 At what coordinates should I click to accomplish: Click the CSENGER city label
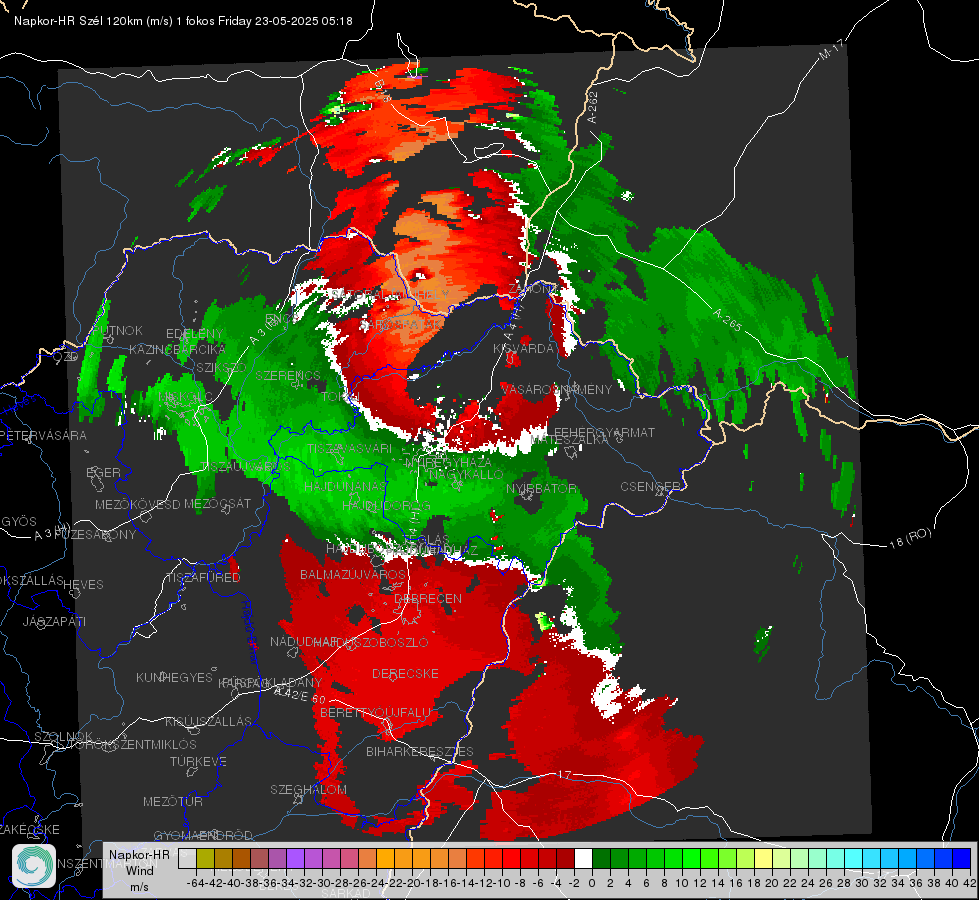pyautogui.click(x=651, y=486)
